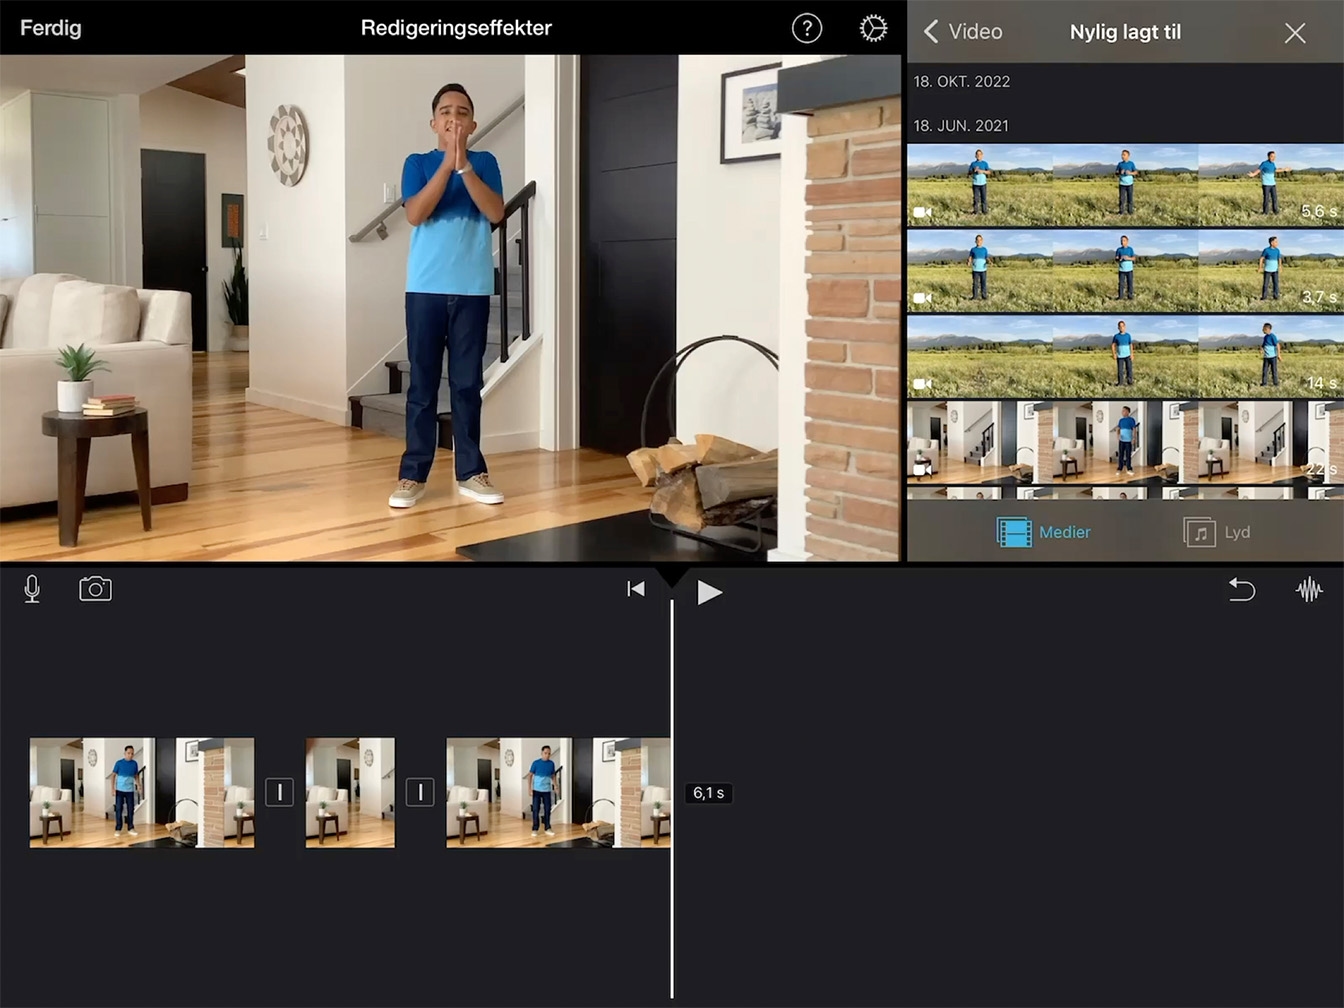Record voiceover with microphone icon
Image resolution: width=1344 pixels, height=1008 pixels.
pyautogui.click(x=32, y=589)
